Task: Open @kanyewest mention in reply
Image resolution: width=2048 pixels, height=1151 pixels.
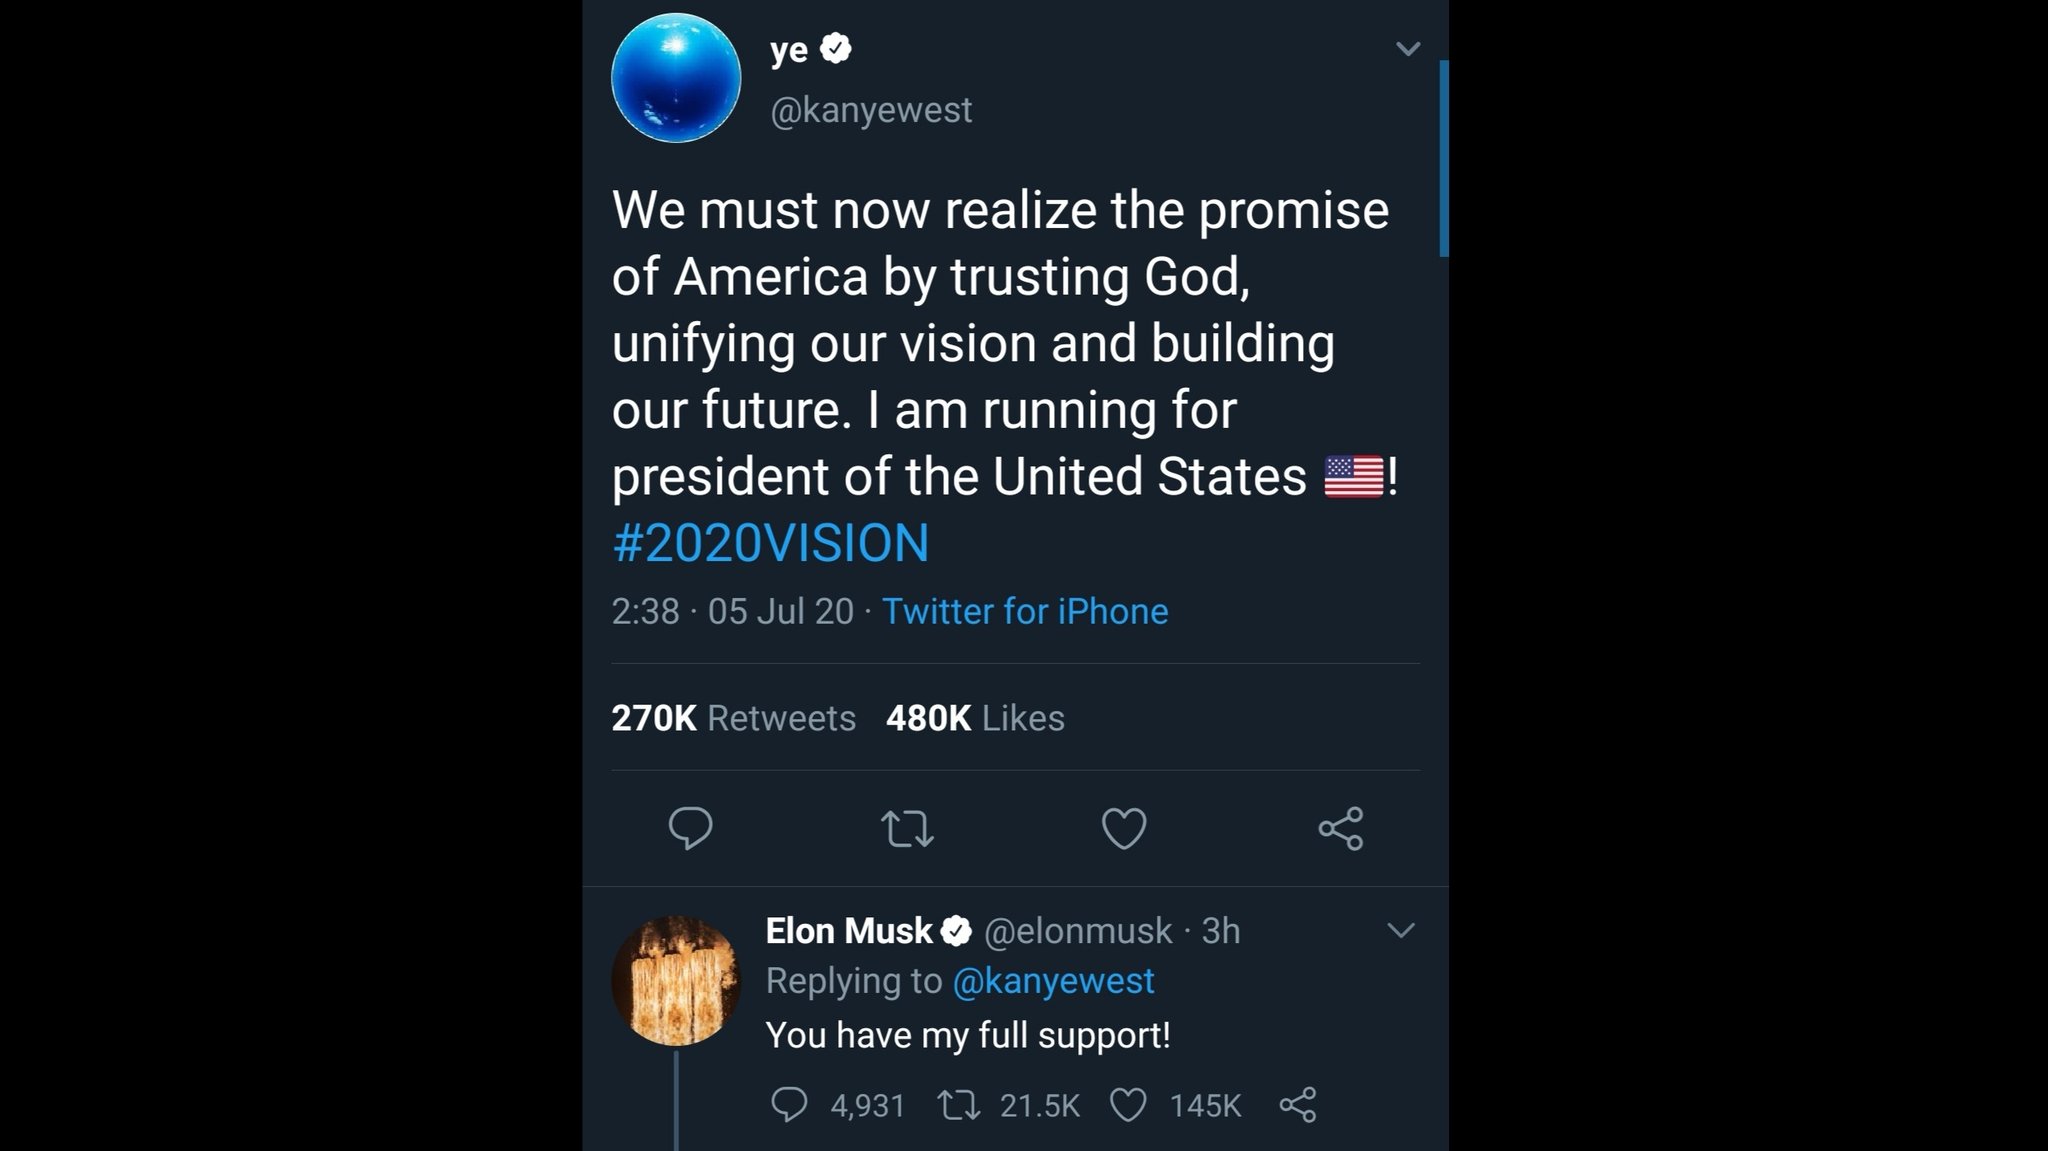Action: pyautogui.click(x=1053, y=981)
